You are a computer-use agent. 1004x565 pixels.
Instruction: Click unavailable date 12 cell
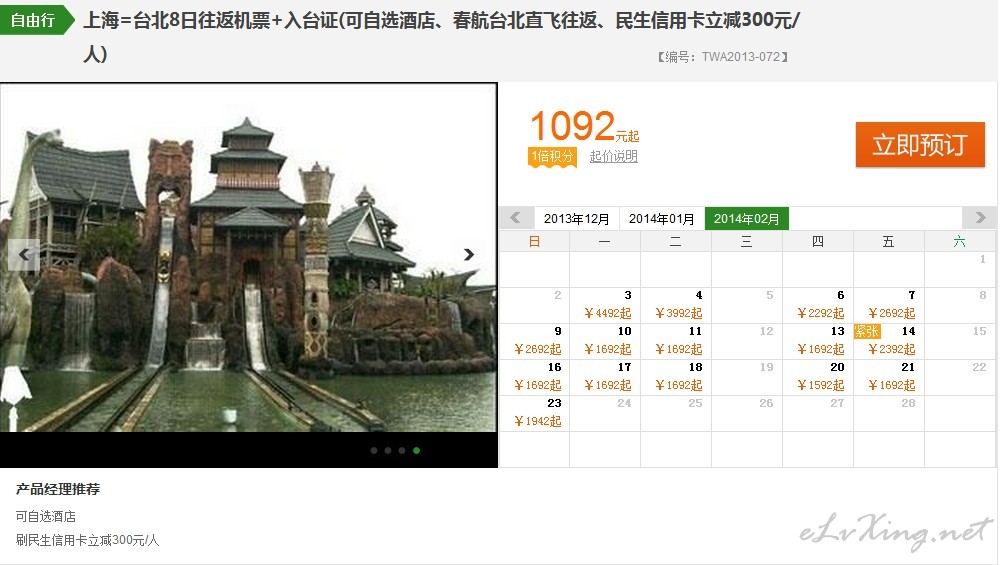click(747, 341)
